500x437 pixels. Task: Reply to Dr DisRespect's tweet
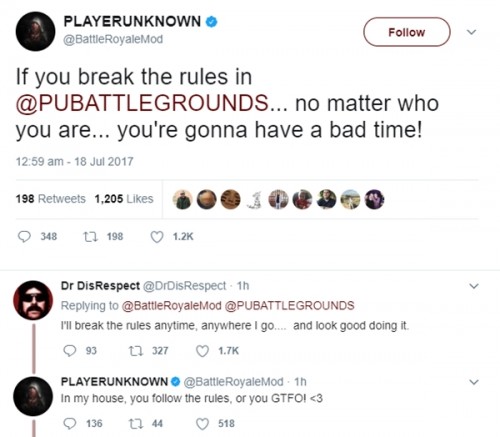pyautogui.click(x=69, y=351)
